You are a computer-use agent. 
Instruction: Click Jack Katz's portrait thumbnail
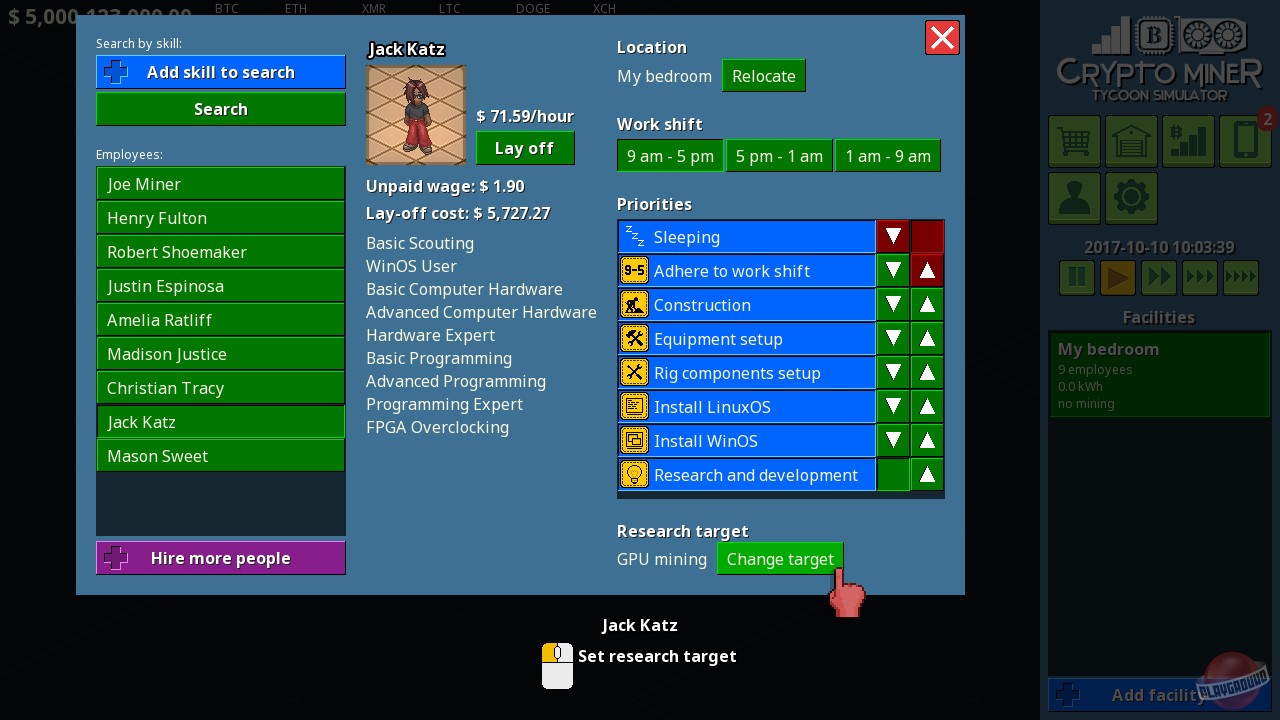coord(416,114)
